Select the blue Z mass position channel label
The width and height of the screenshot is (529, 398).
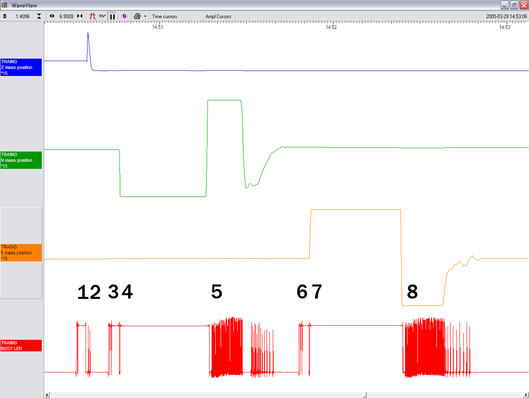21,67
